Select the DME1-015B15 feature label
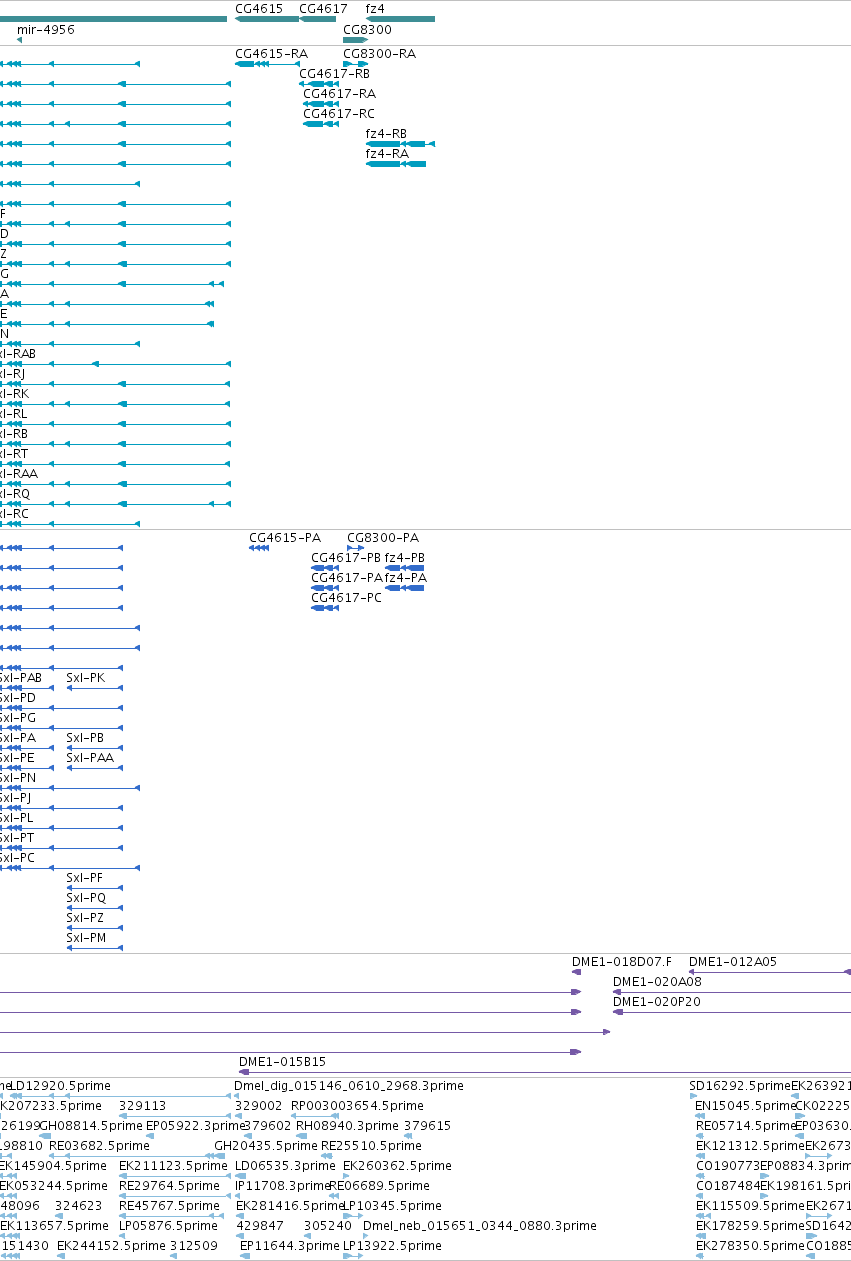This screenshot has width=851, height=1261. tap(282, 1062)
